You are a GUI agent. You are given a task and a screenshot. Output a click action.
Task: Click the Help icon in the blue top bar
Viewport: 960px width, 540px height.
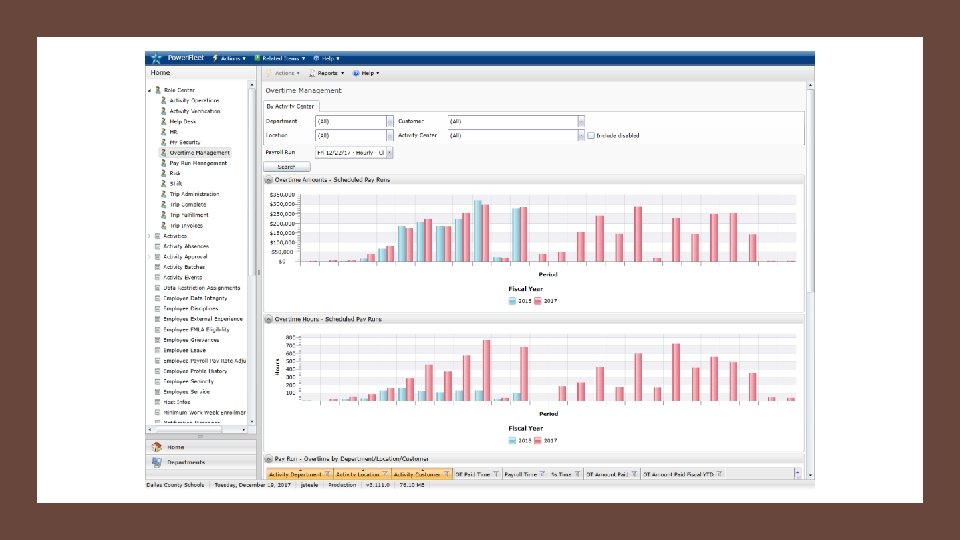(x=317, y=58)
